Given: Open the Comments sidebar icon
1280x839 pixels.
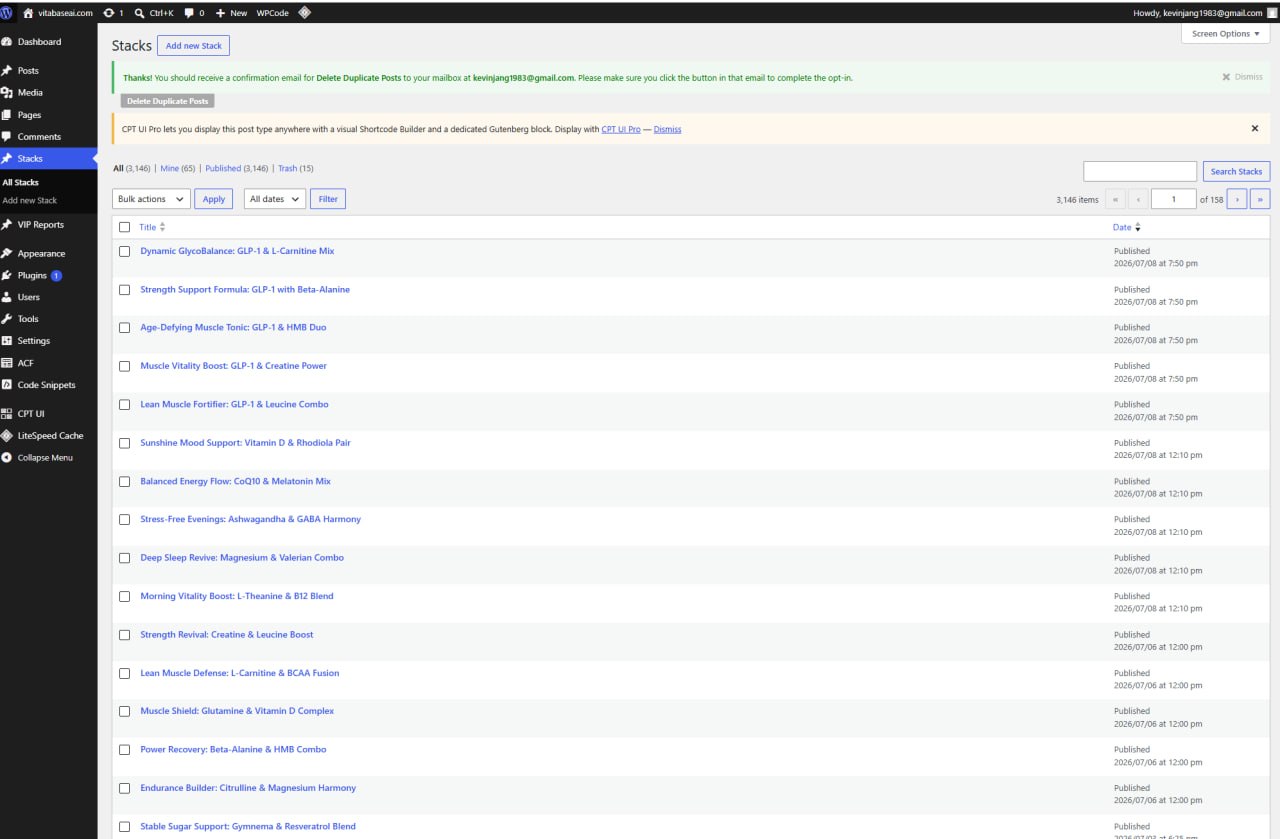Looking at the screenshot, I should coord(7,137).
